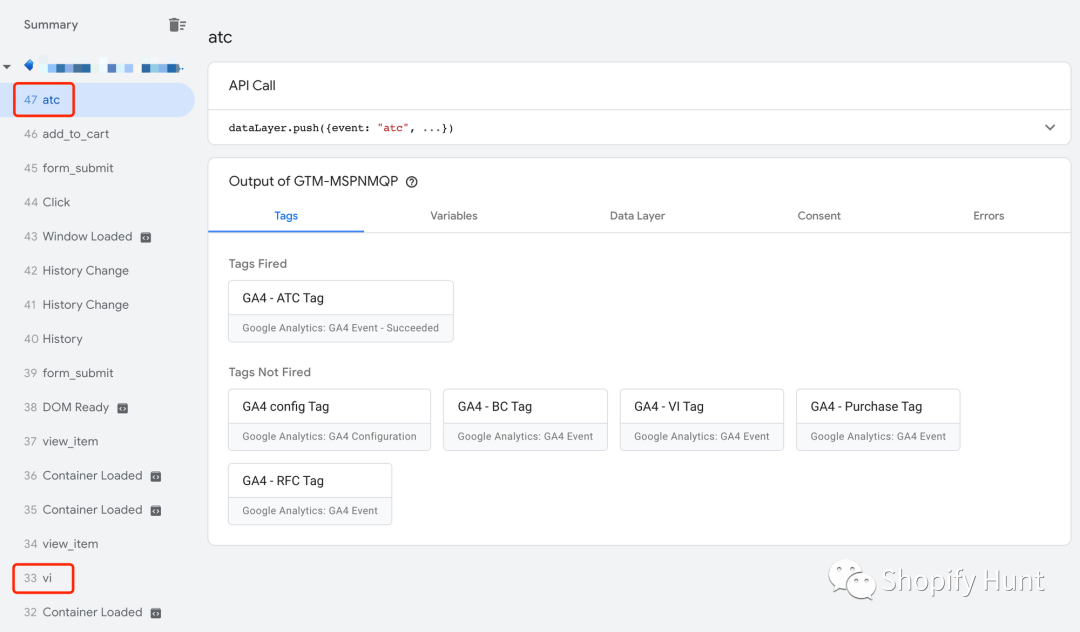Click code icon beside event 32 Container Loaded
Screen dimensions: 1080x632
pos(156,613)
